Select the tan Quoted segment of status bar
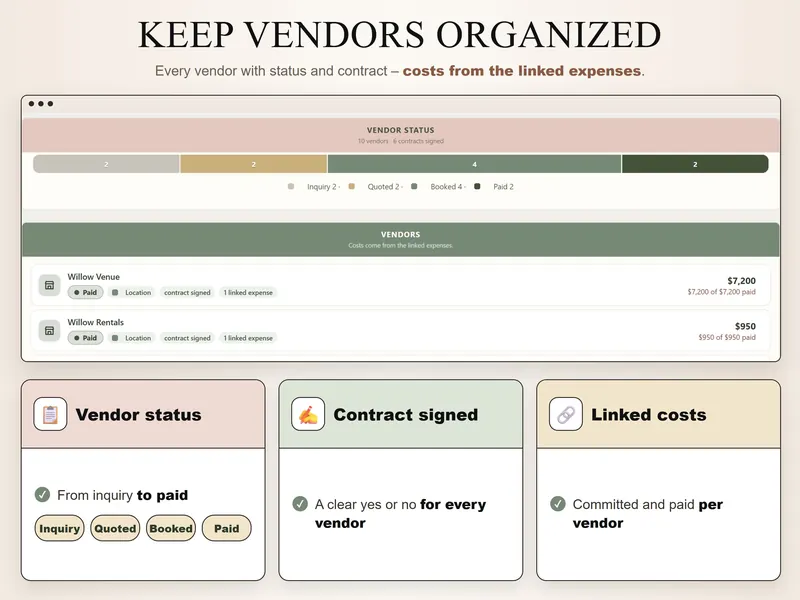800x600 pixels. pyautogui.click(x=254, y=164)
